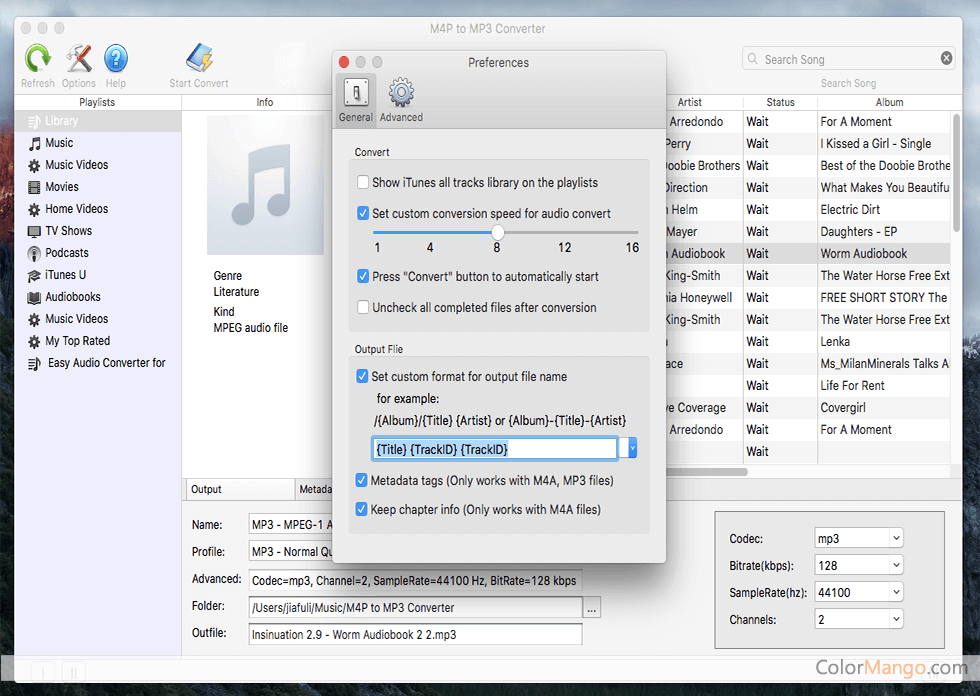The height and width of the screenshot is (696, 980).
Task: Select Podcasts icon in the sidebar
Action: click(35, 253)
